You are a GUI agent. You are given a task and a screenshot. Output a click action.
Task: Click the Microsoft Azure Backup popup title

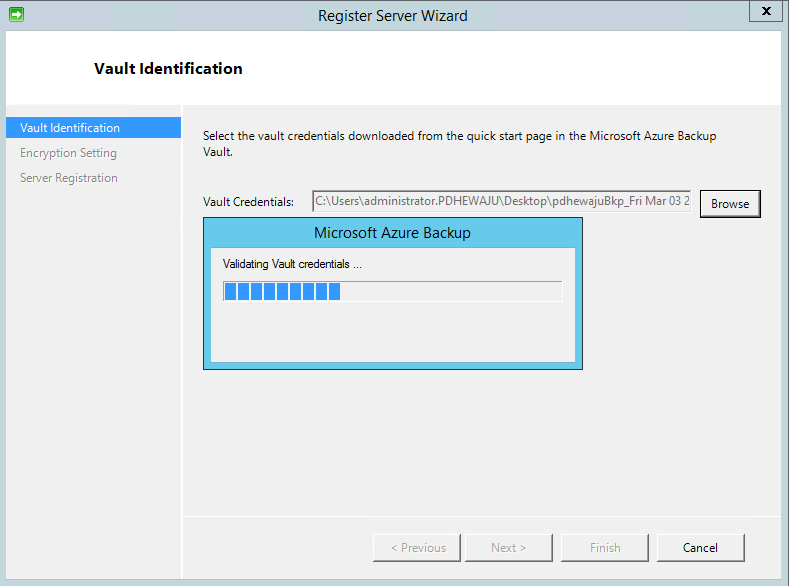pos(392,233)
